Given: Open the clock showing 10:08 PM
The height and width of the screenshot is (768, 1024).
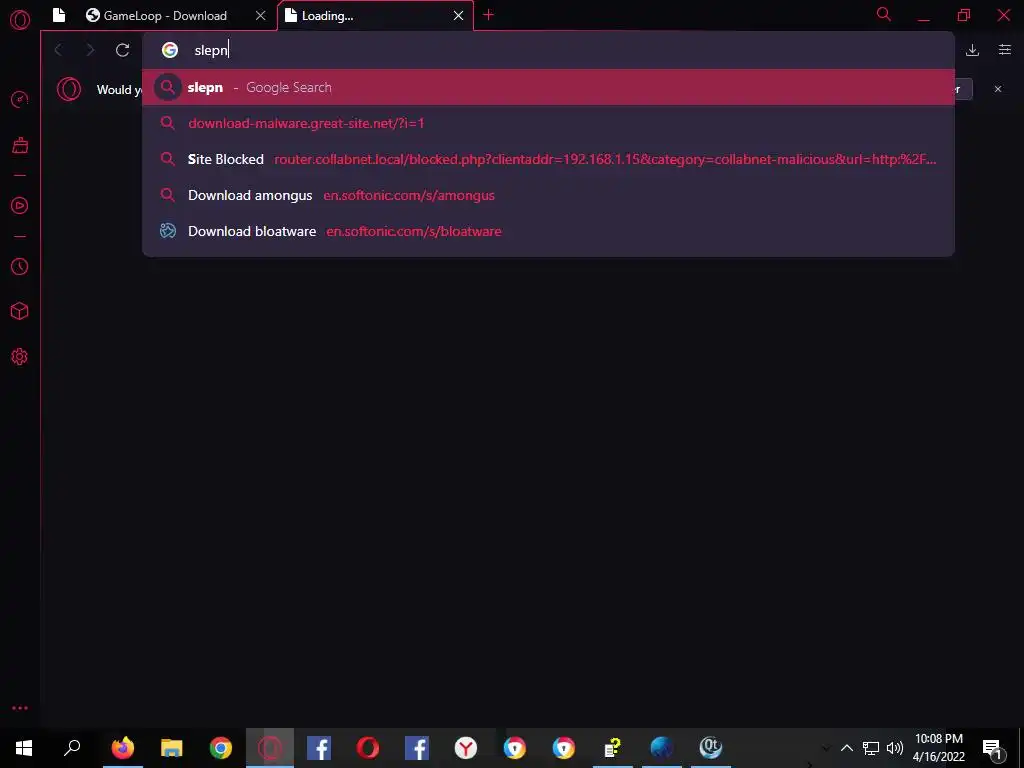Looking at the screenshot, I should pyautogui.click(x=938, y=748).
